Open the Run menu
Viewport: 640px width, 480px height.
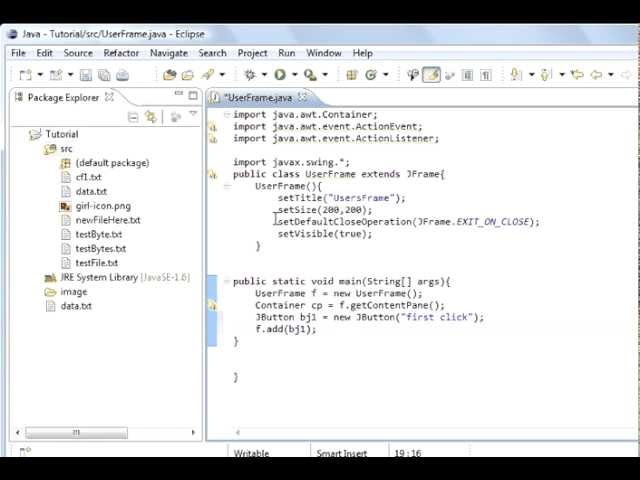click(x=287, y=53)
